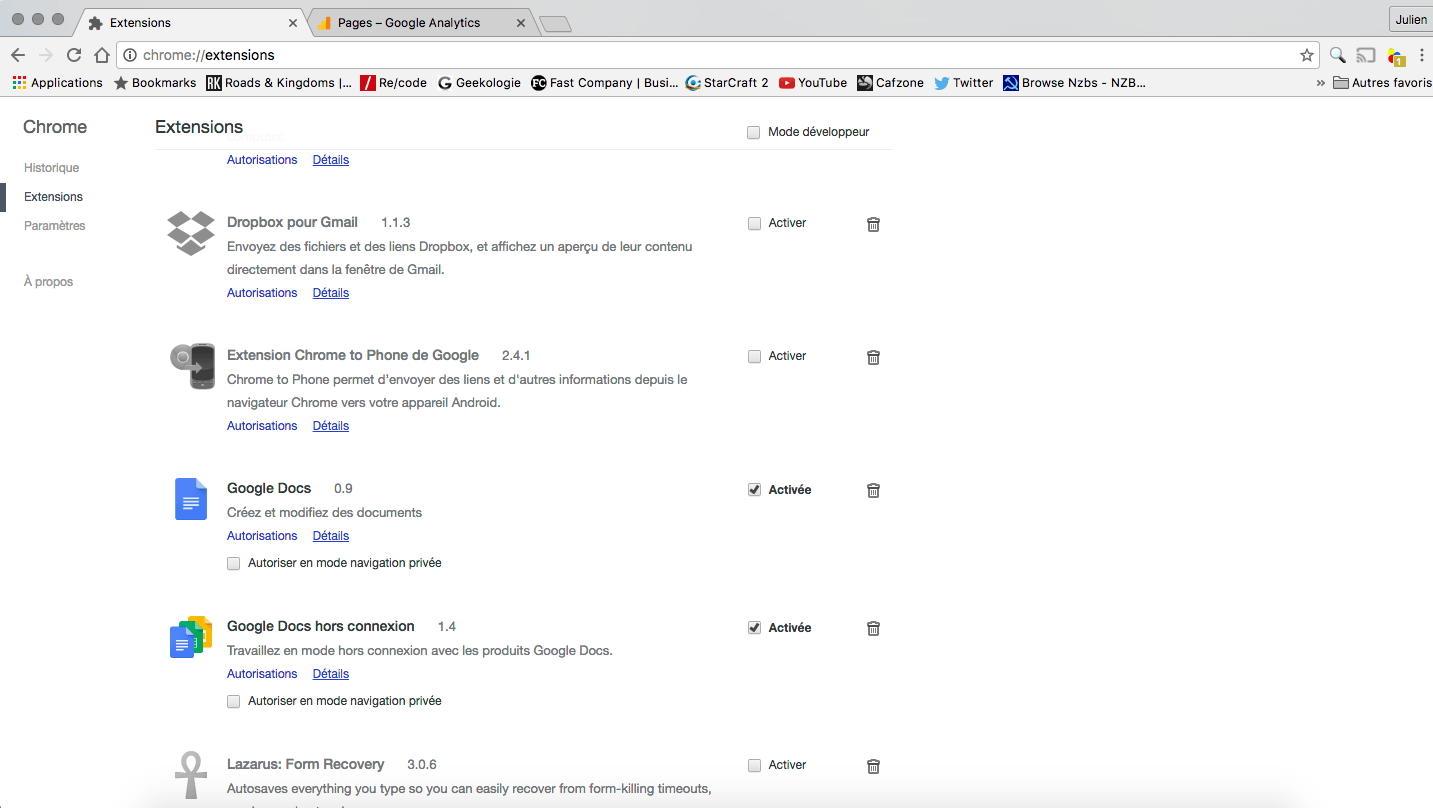Open the home page with the house icon

pos(102,55)
